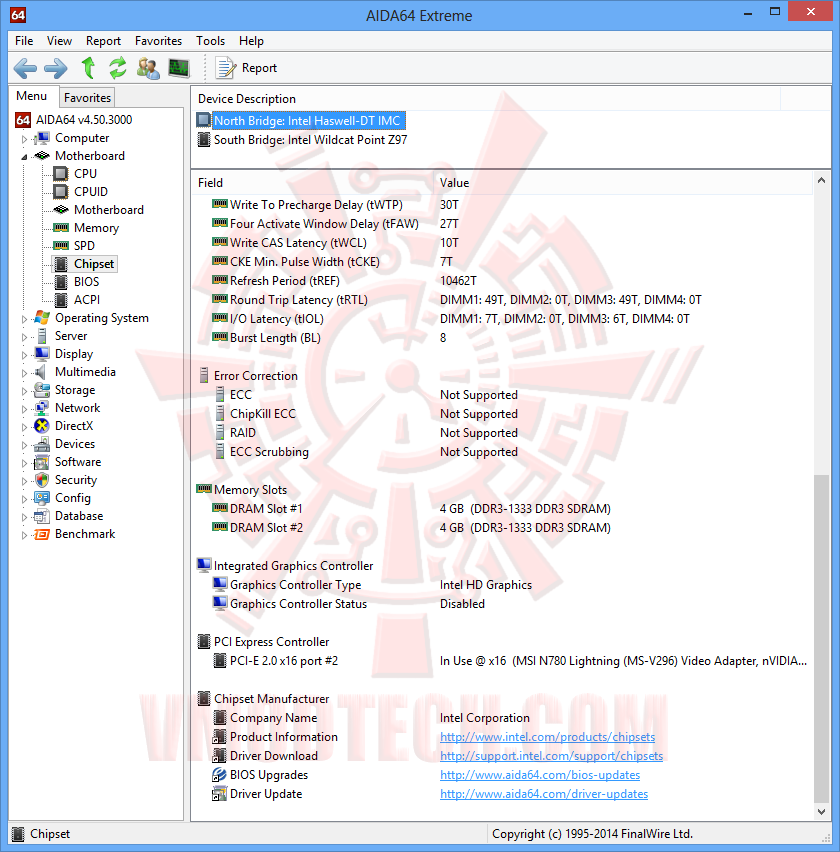
Task: Click the Config icon in tree
Action: coord(42,498)
